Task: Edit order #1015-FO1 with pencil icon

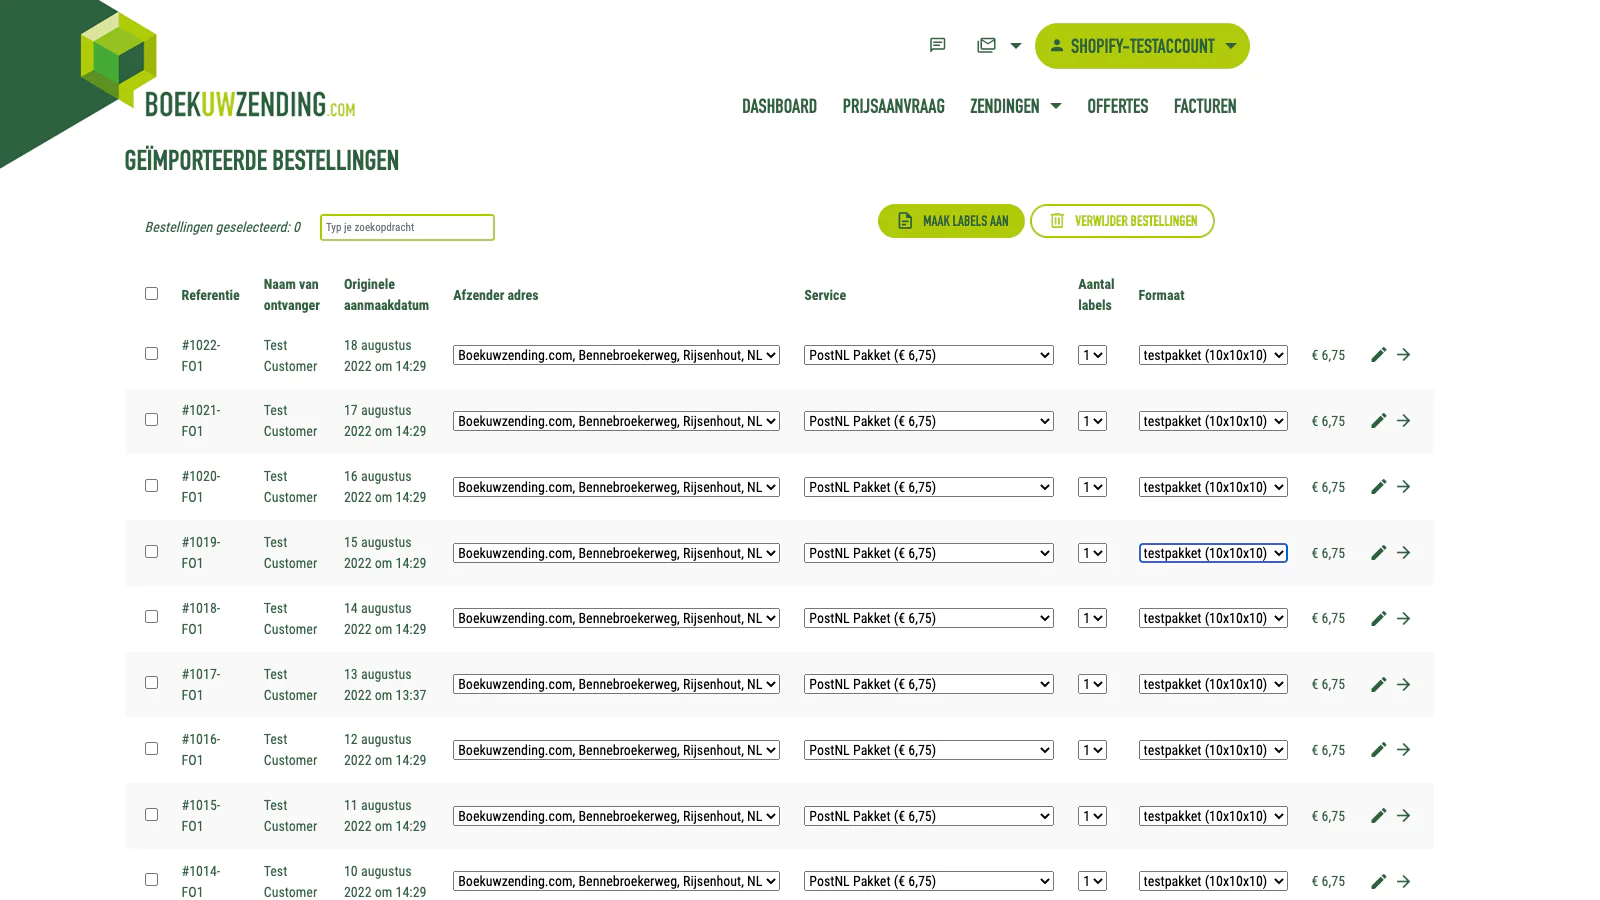Action: pyautogui.click(x=1378, y=816)
